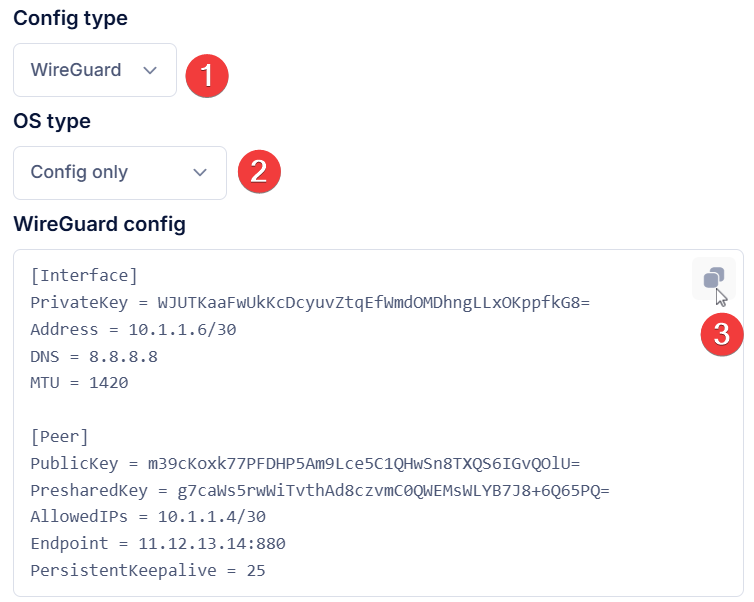This screenshot has height=602, width=754.
Task: Open the WireGuard config type dropdown
Action: click(95, 70)
